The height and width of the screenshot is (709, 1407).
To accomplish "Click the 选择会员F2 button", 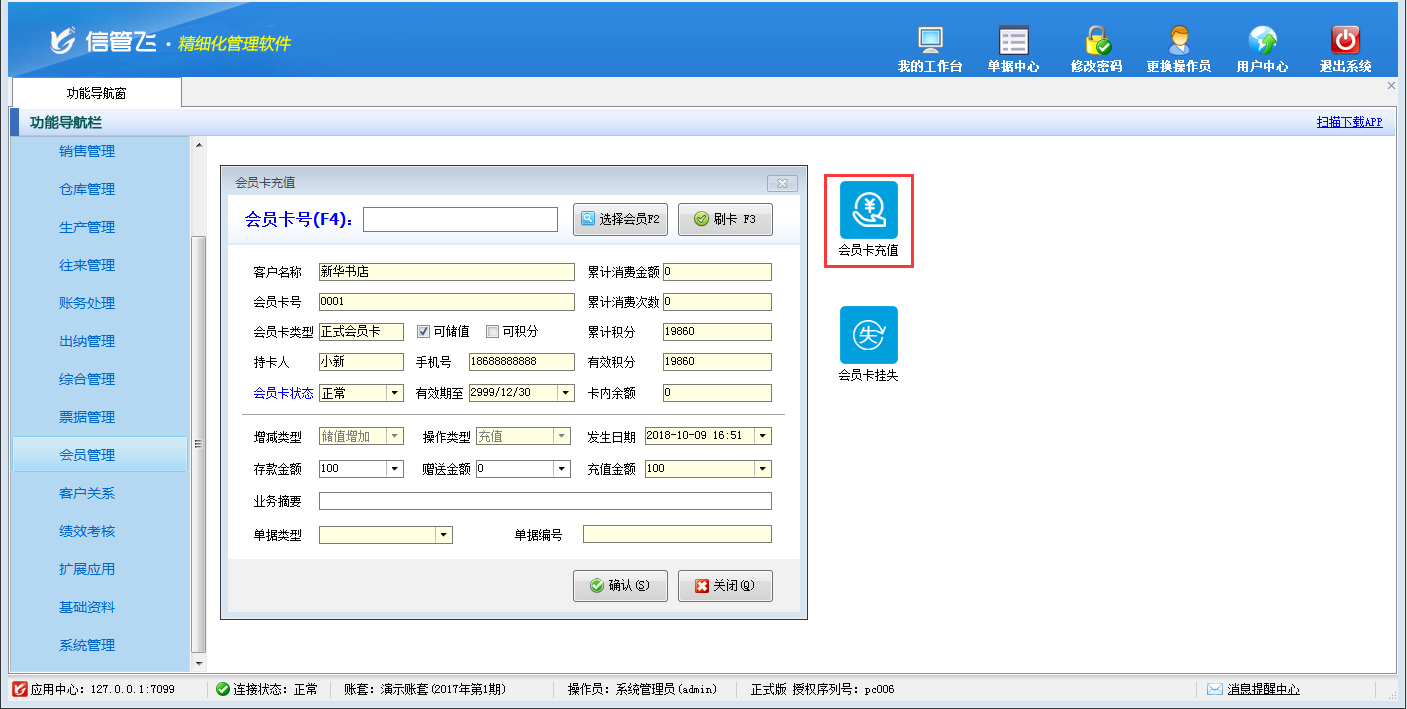I will [x=620, y=219].
